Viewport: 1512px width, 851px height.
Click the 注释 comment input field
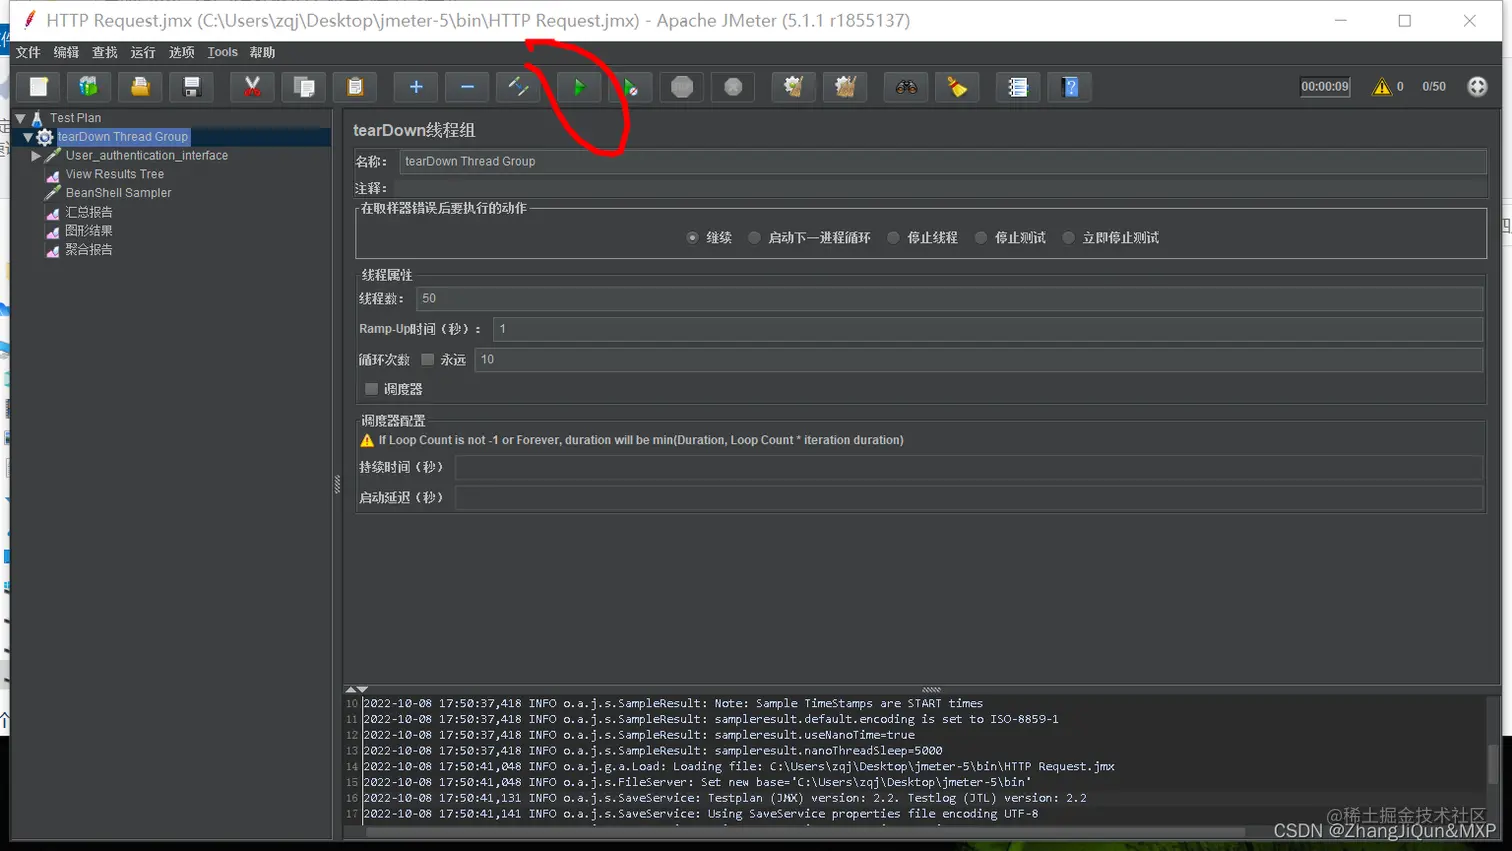tap(940, 188)
